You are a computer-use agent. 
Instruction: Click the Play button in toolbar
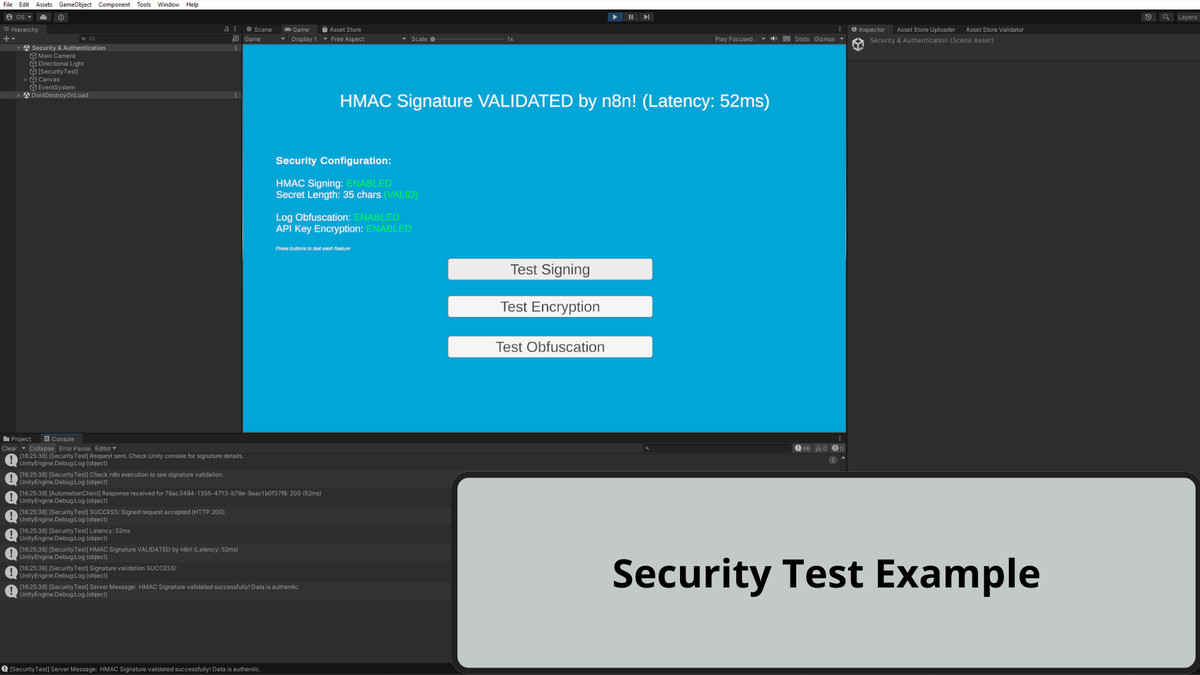click(615, 17)
